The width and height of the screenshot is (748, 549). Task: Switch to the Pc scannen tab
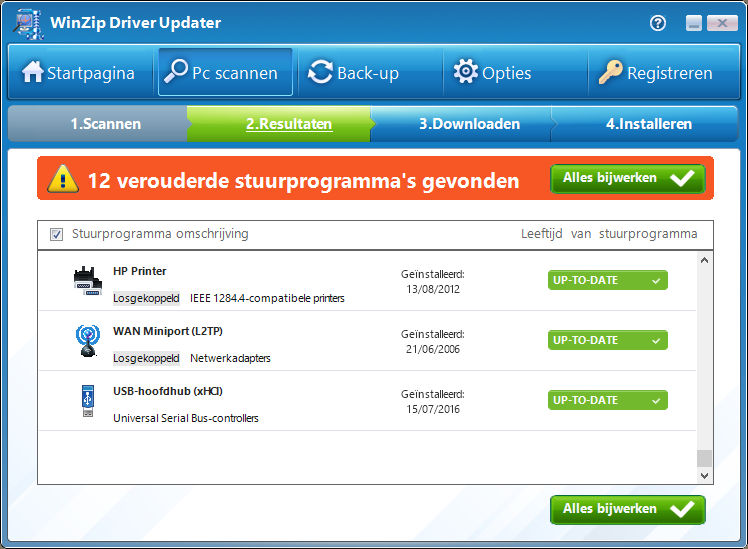(x=225, y=72)
